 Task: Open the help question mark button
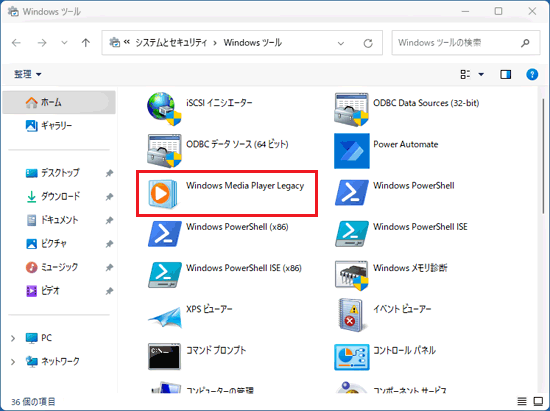click(x=532, y=74)
